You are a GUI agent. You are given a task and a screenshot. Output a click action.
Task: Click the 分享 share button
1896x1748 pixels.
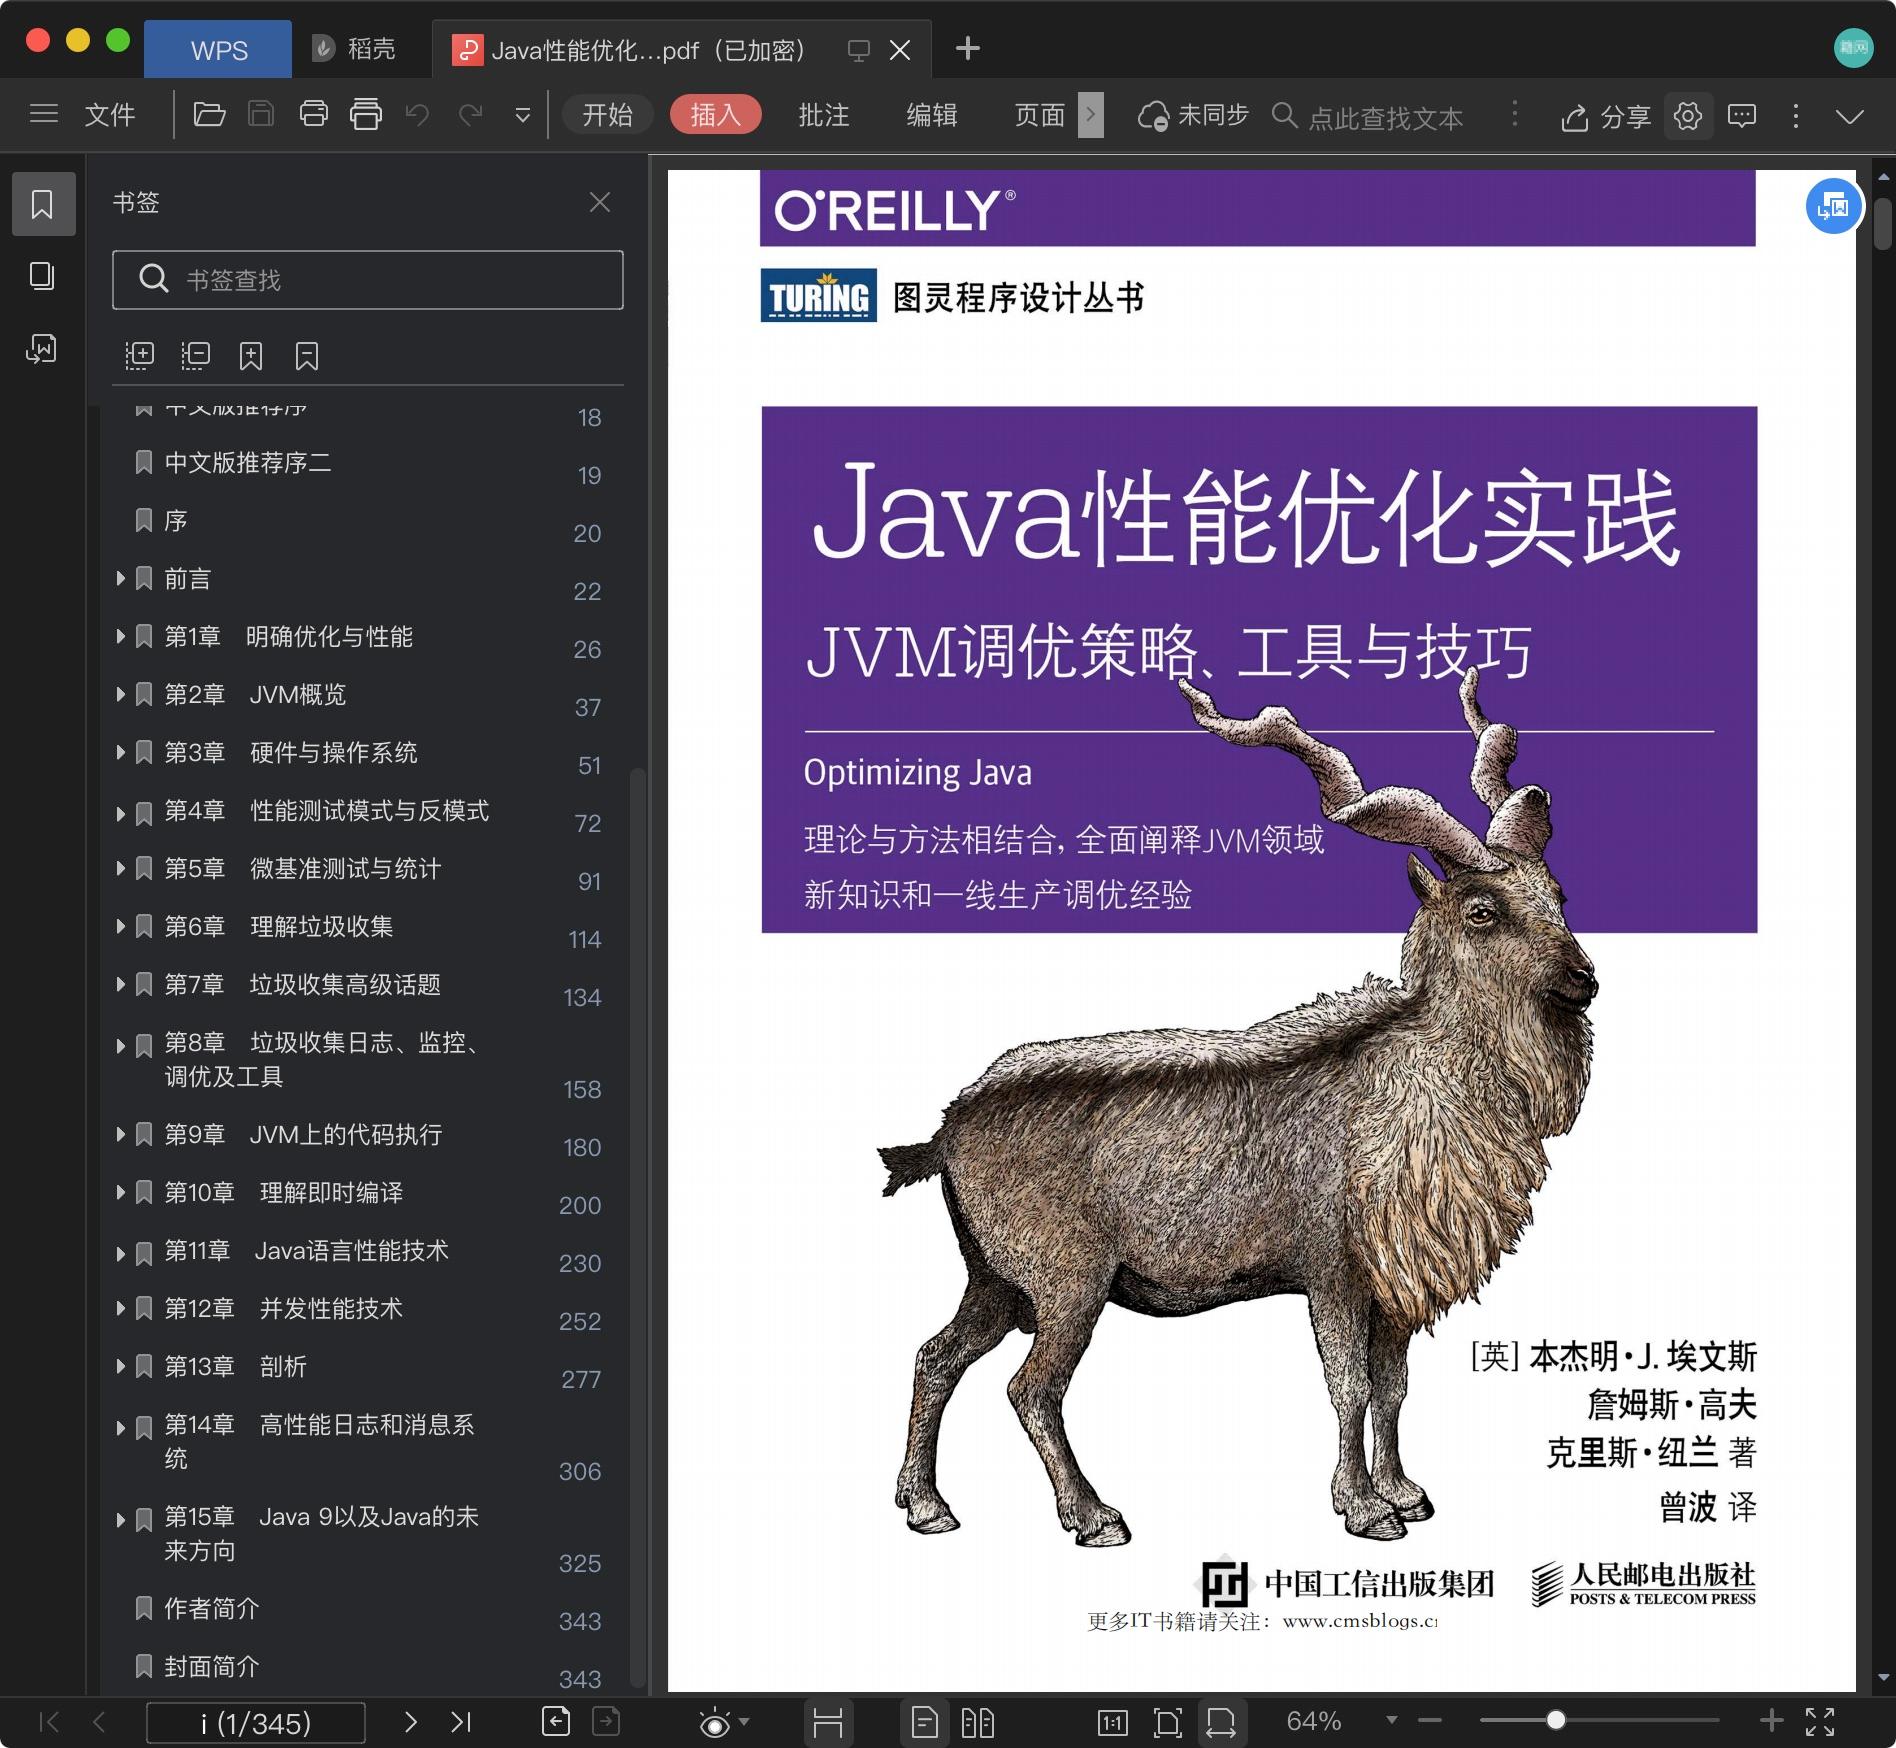pos(1605,117)
